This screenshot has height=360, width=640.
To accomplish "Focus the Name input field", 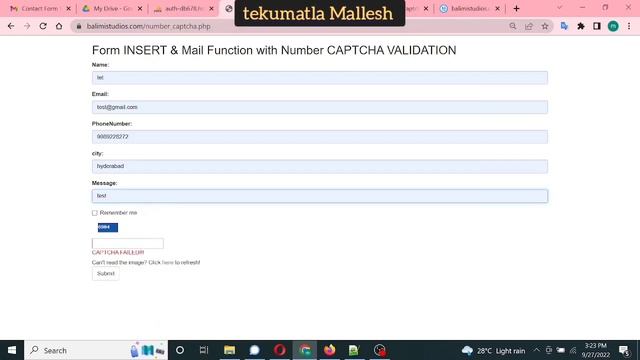I will [320, 78].
